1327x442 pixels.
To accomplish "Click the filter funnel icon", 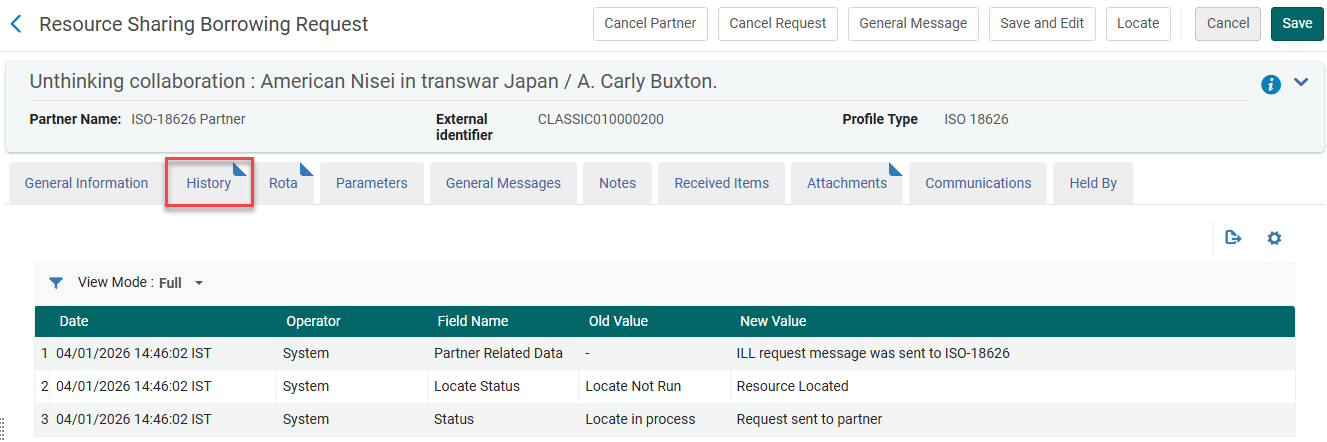I will [56, 283].
